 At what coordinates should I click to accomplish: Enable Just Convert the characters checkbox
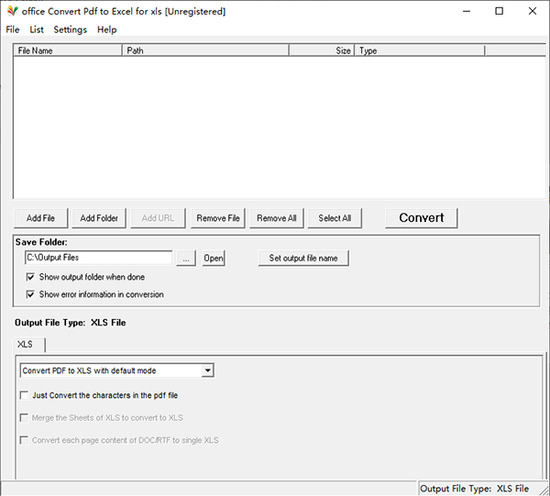[24, 395]
